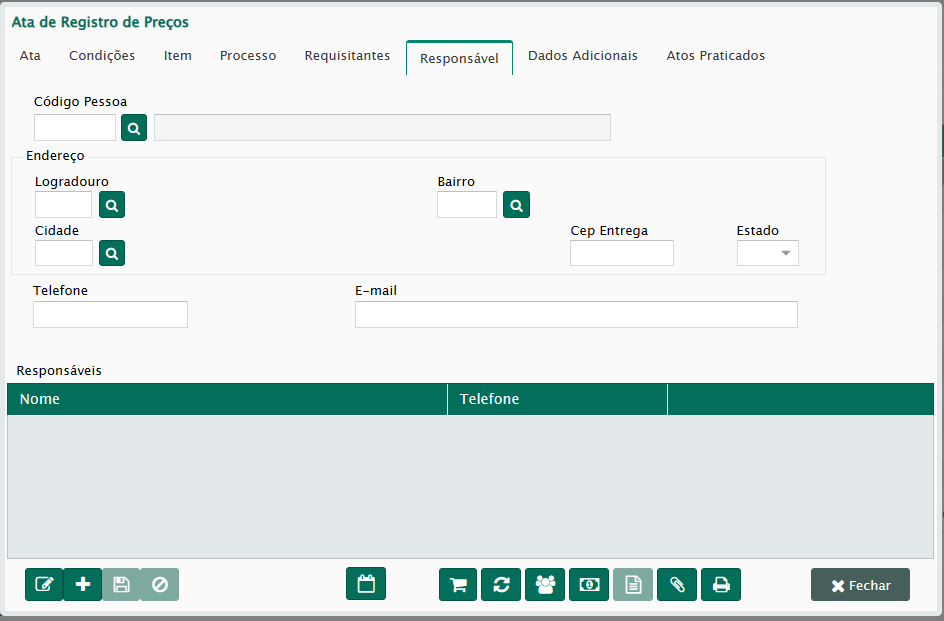Open the calendar icon button
Image resolution: width=944 pixels, height=621 pixels.
click(x=366, y=584)
